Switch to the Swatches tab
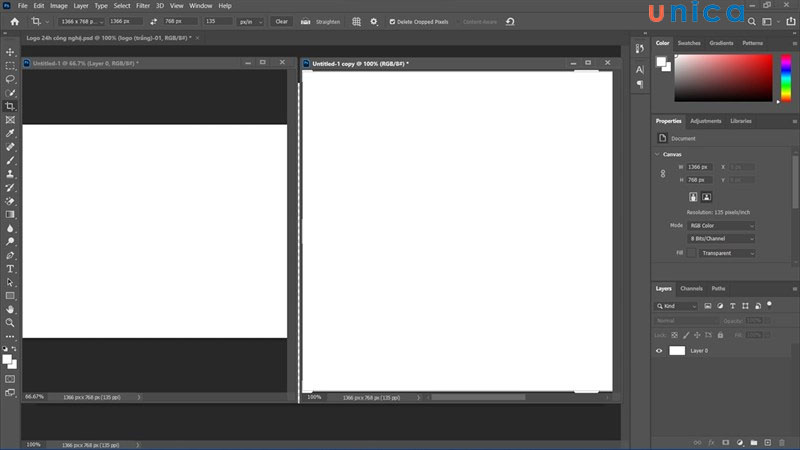The image size is (800, 450). [689, 43]
